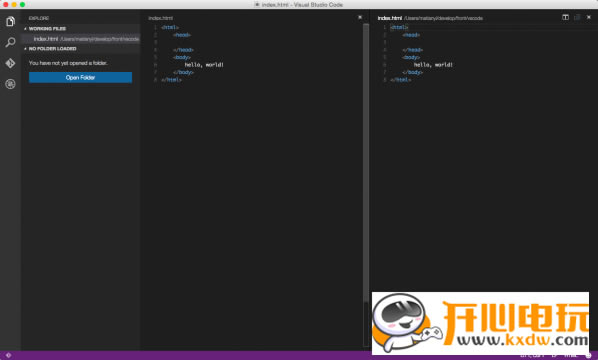Click 'hello, world!' in the left editor
Screen dimensions: 598x360
click(204, 65)
